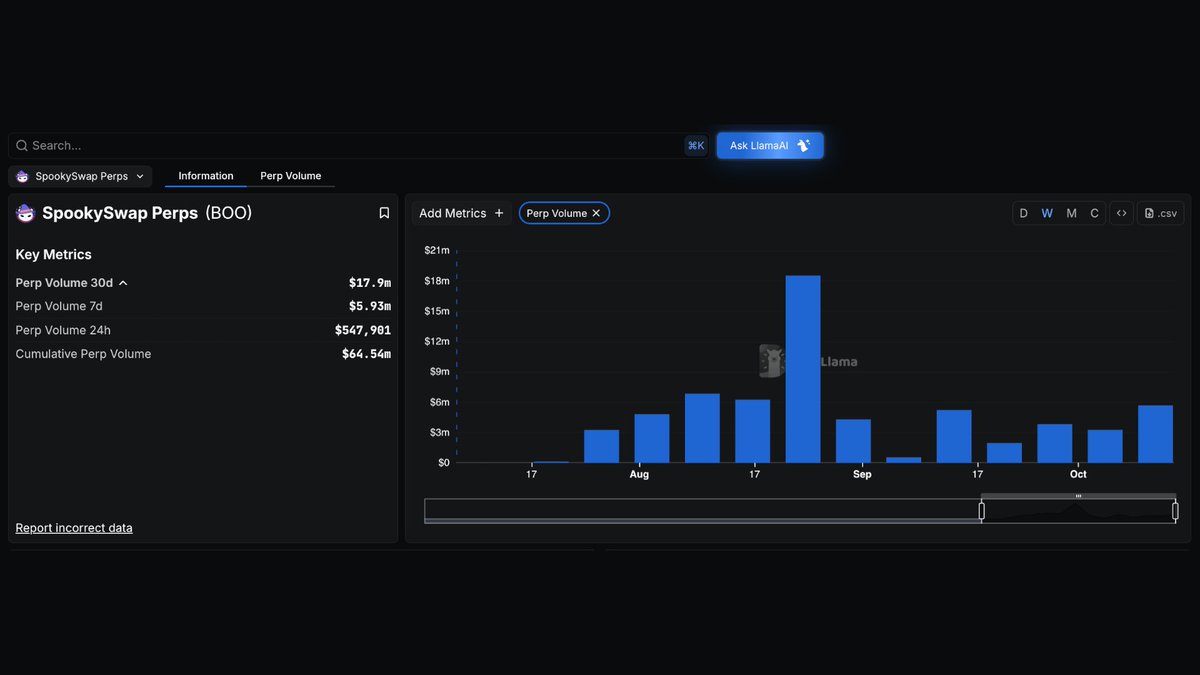Click the Perp Volume 30d value $17.9m
This screenshot has width=1200, height=675.
370,283
